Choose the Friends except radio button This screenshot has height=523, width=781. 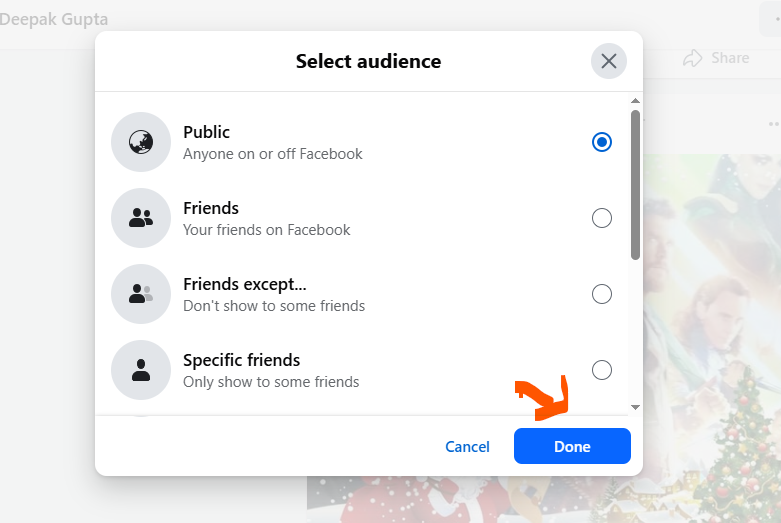(x=601, y=294)
